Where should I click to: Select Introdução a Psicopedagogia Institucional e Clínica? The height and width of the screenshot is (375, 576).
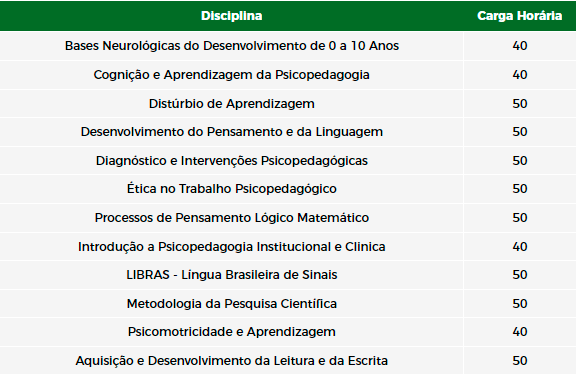[231, 247]
